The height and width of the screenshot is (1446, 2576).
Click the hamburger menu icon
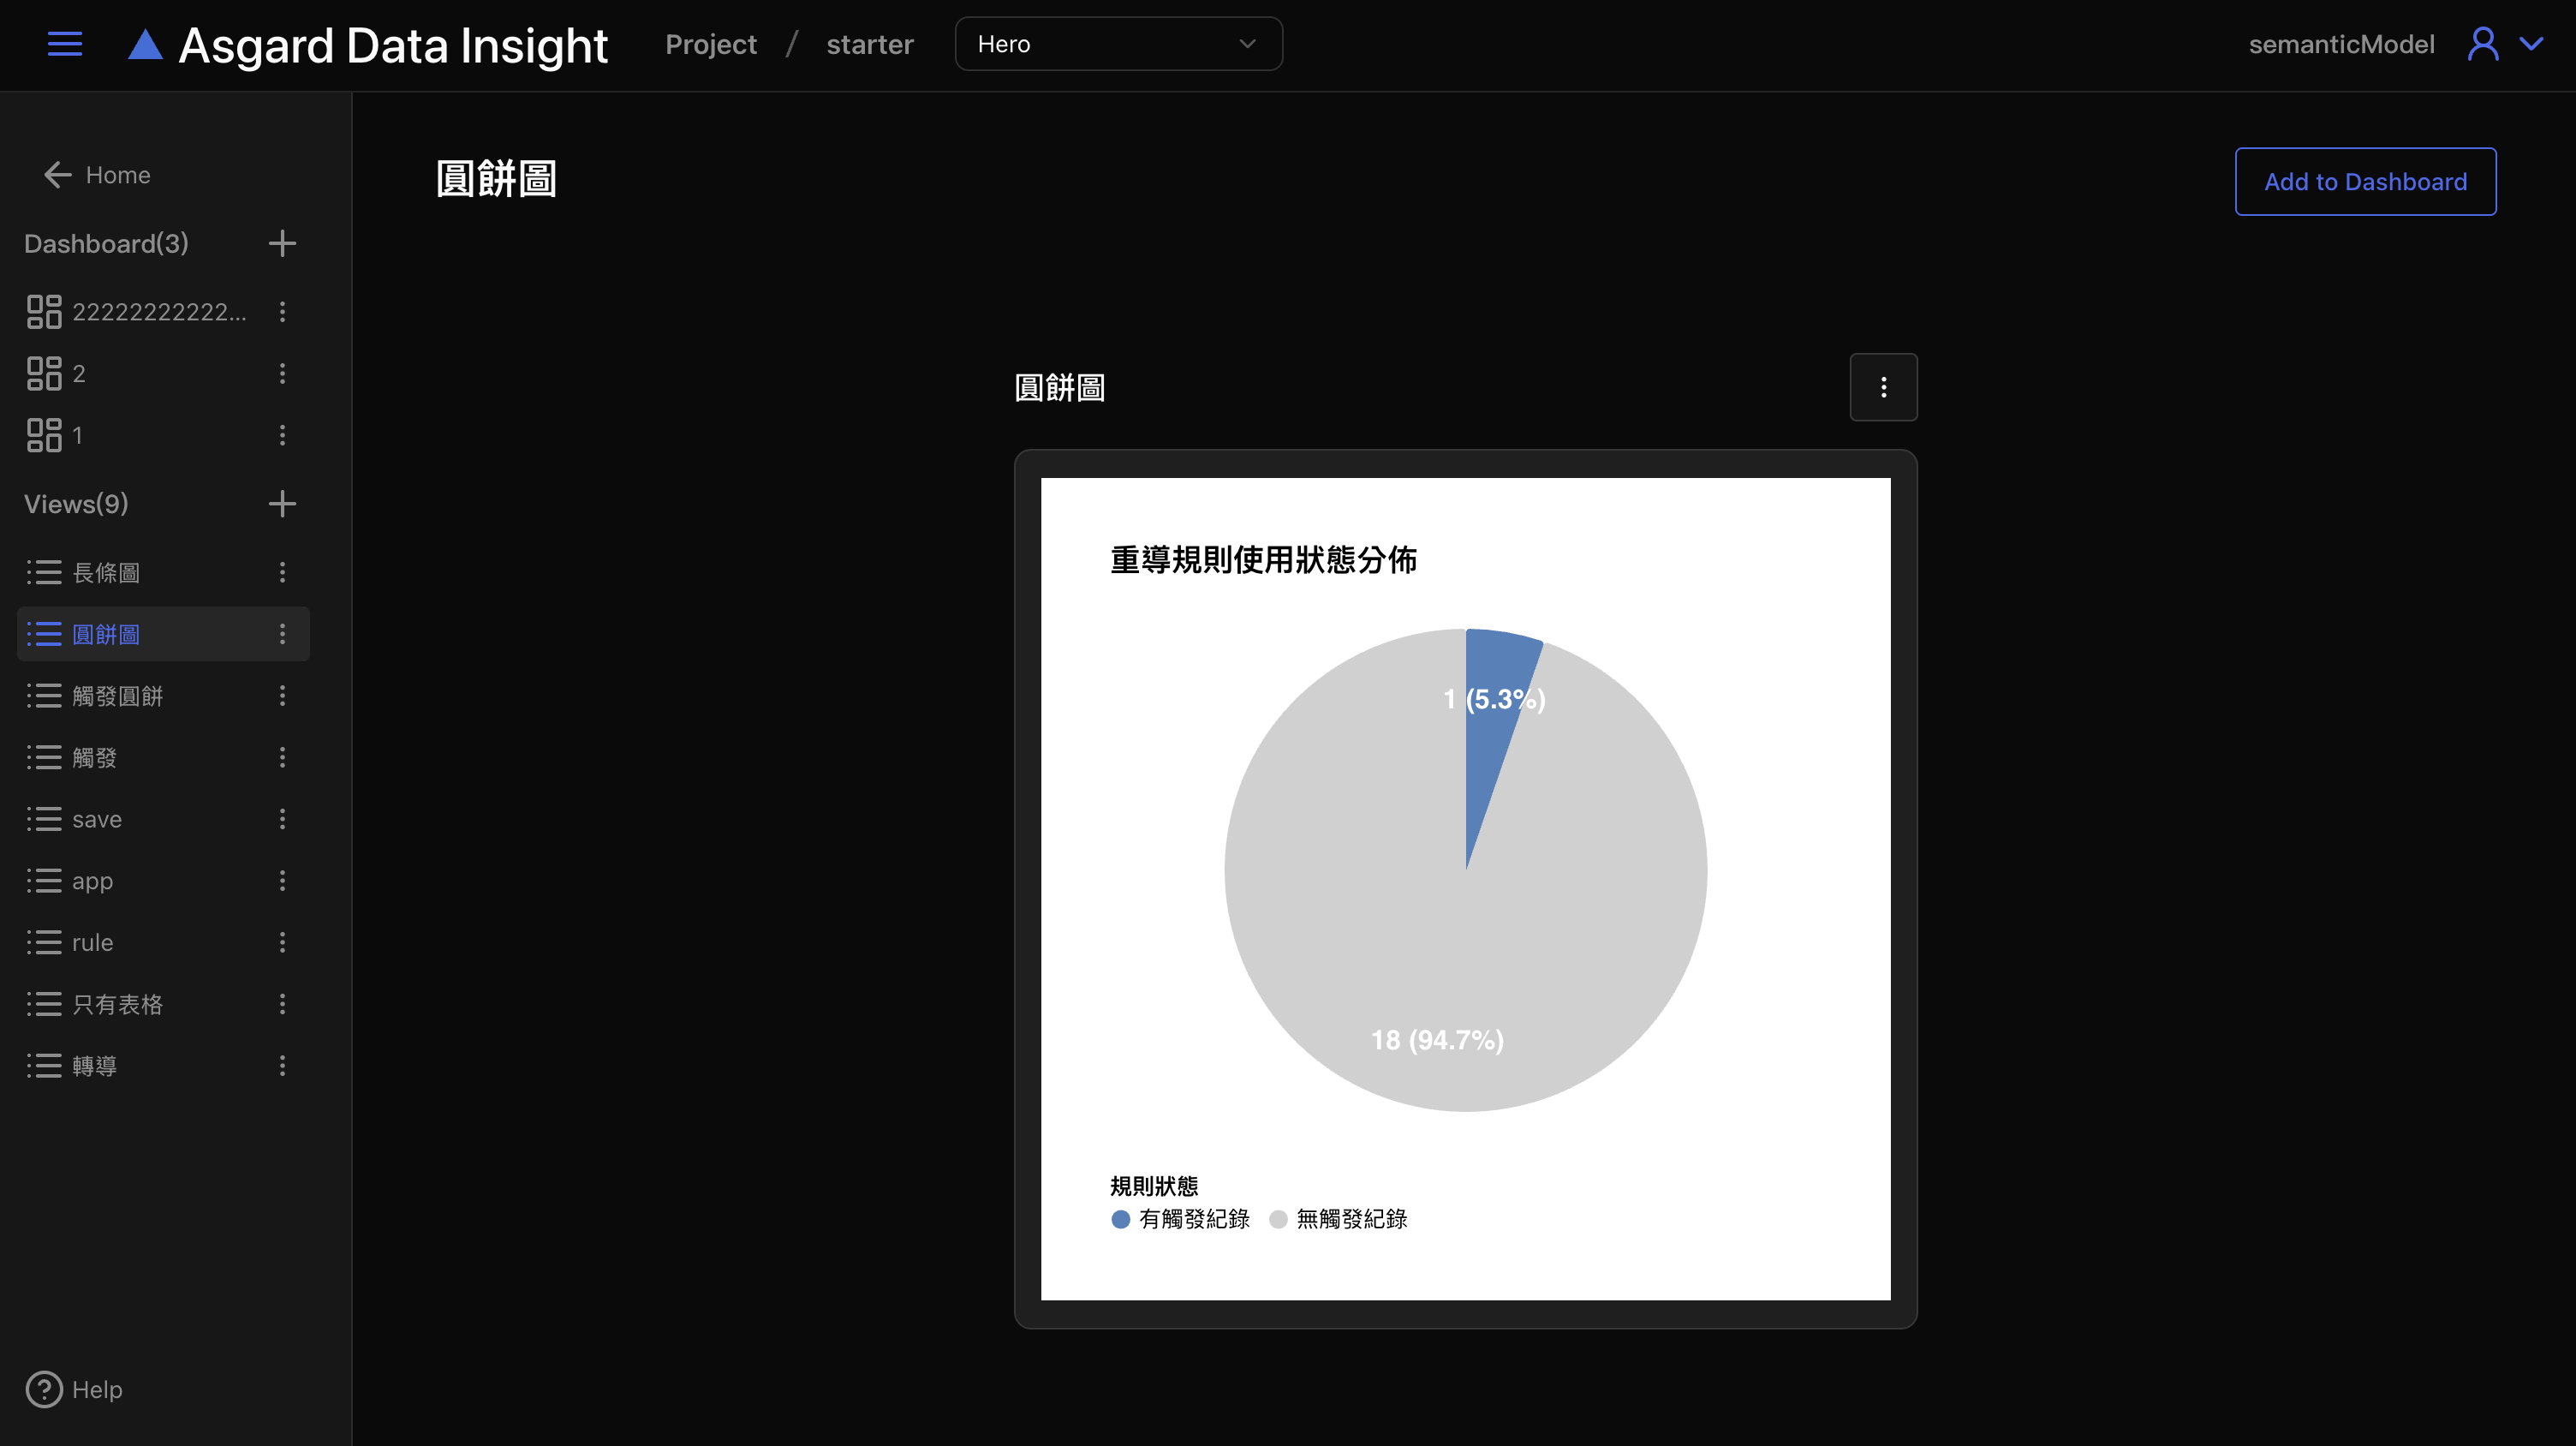(65, 44)
